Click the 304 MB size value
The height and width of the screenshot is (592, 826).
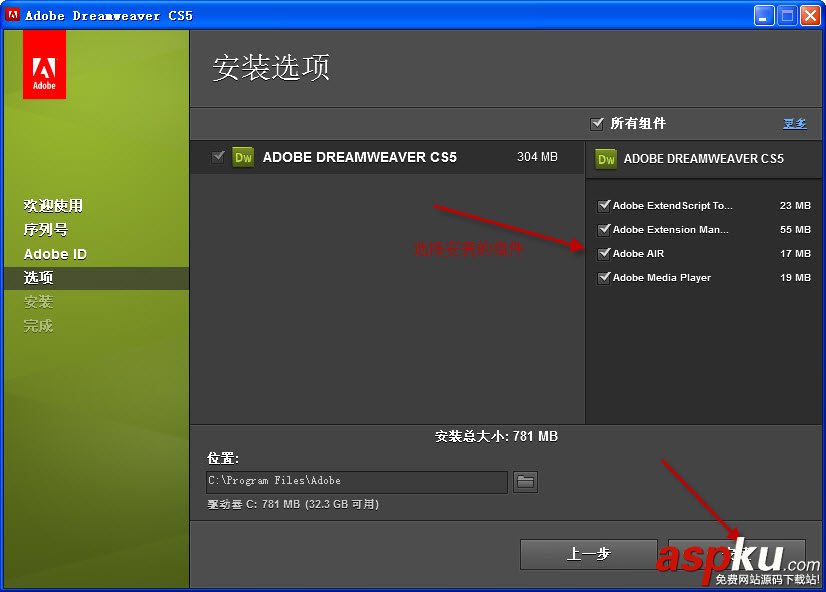click(537, 157)
